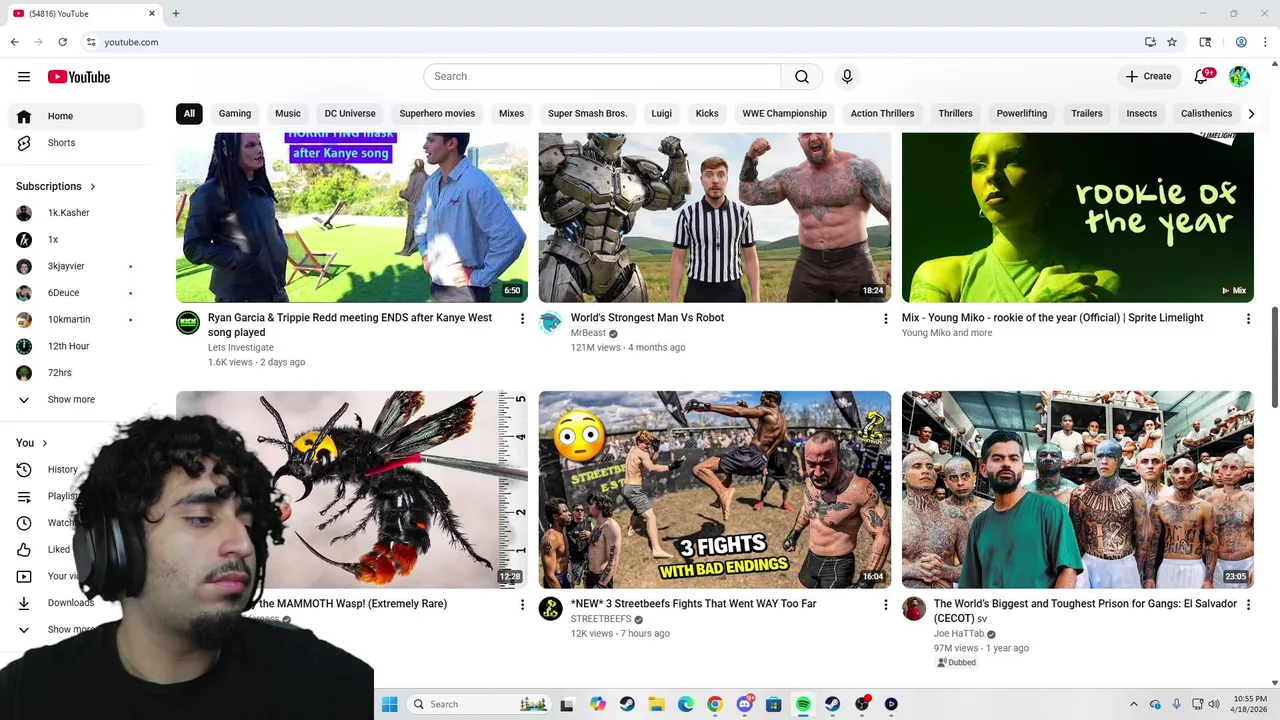Bookmark this page with the star icon
Viewport: 1280px width, 720px height.
(x=1172, y=42)
